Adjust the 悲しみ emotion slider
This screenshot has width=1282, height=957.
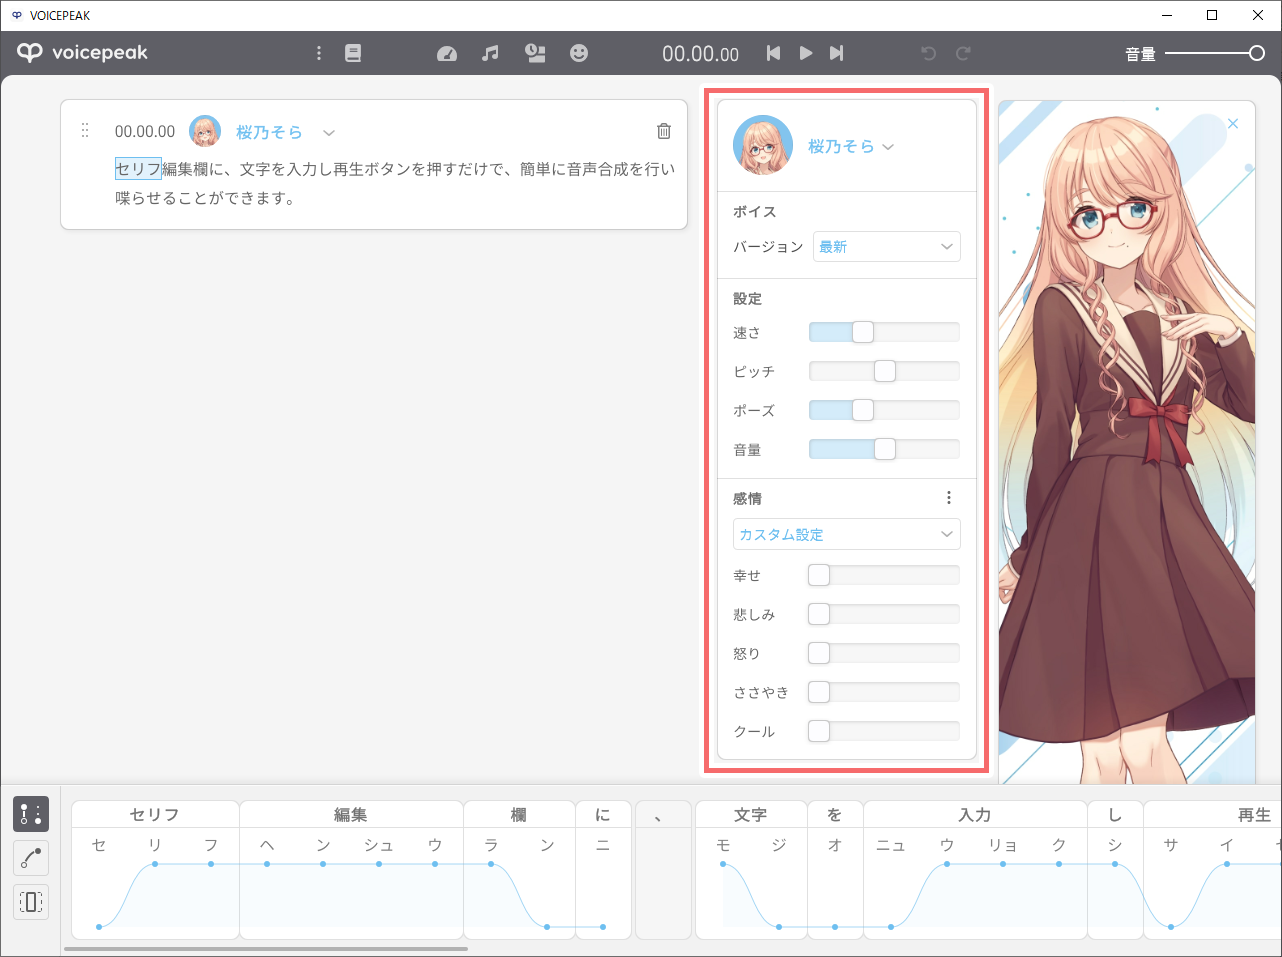[884, 614]
